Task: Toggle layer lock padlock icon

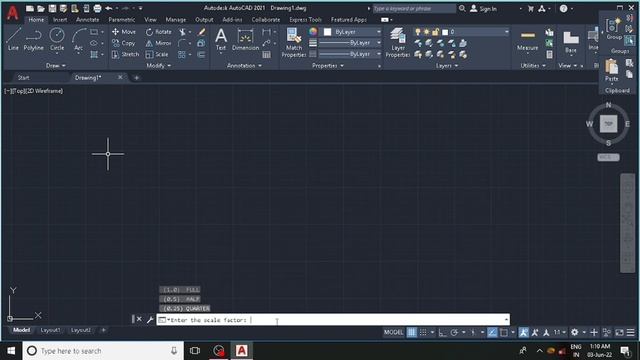Action: (x=436, y=32)
